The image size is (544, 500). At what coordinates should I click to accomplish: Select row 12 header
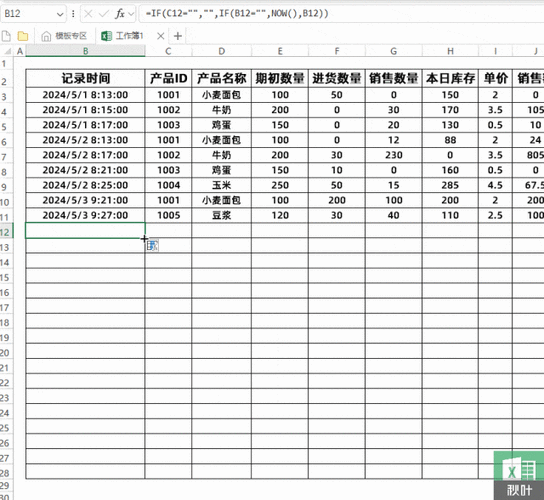[x=6, y=232]
